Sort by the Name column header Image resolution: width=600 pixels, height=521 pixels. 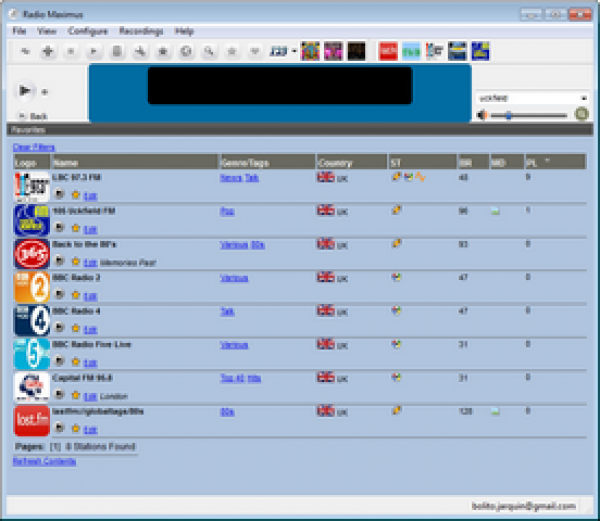[x=134, y=162]
